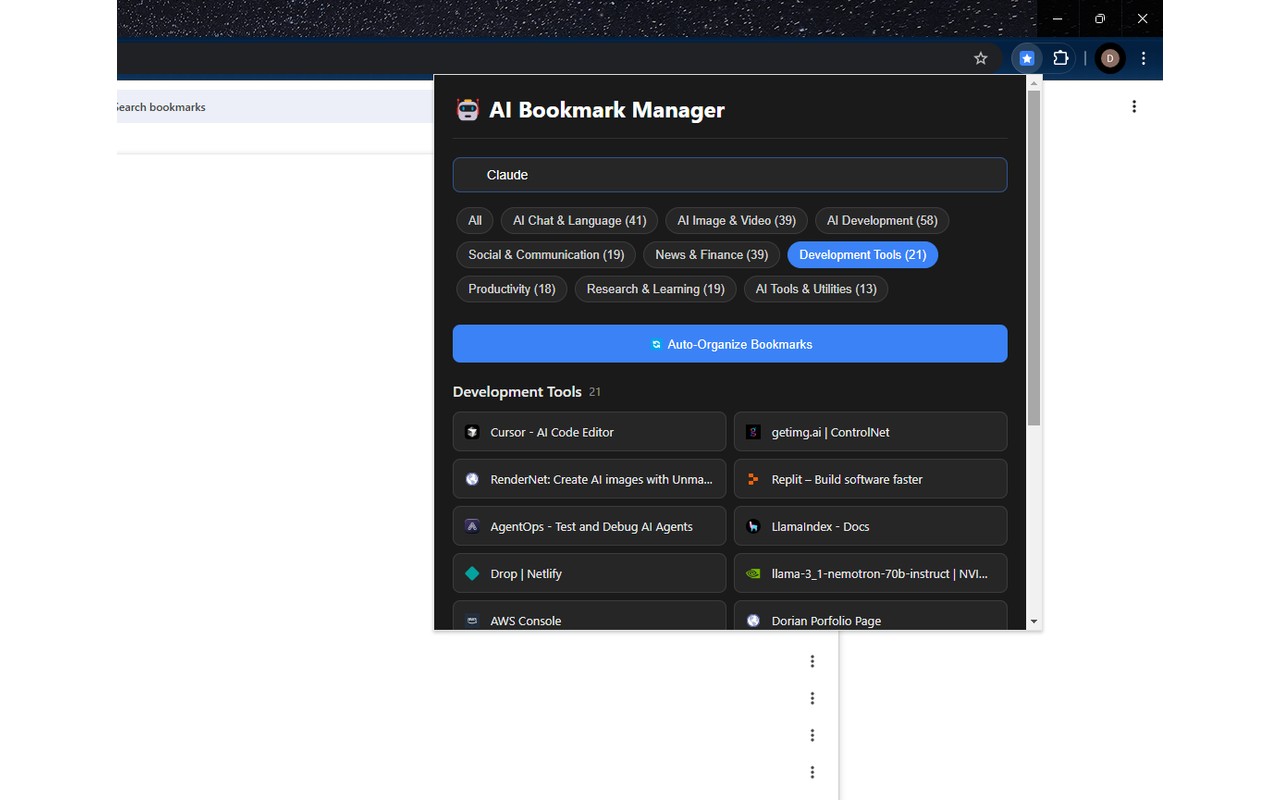Click the popup scrollbar down arrow

pos(1034,622)
